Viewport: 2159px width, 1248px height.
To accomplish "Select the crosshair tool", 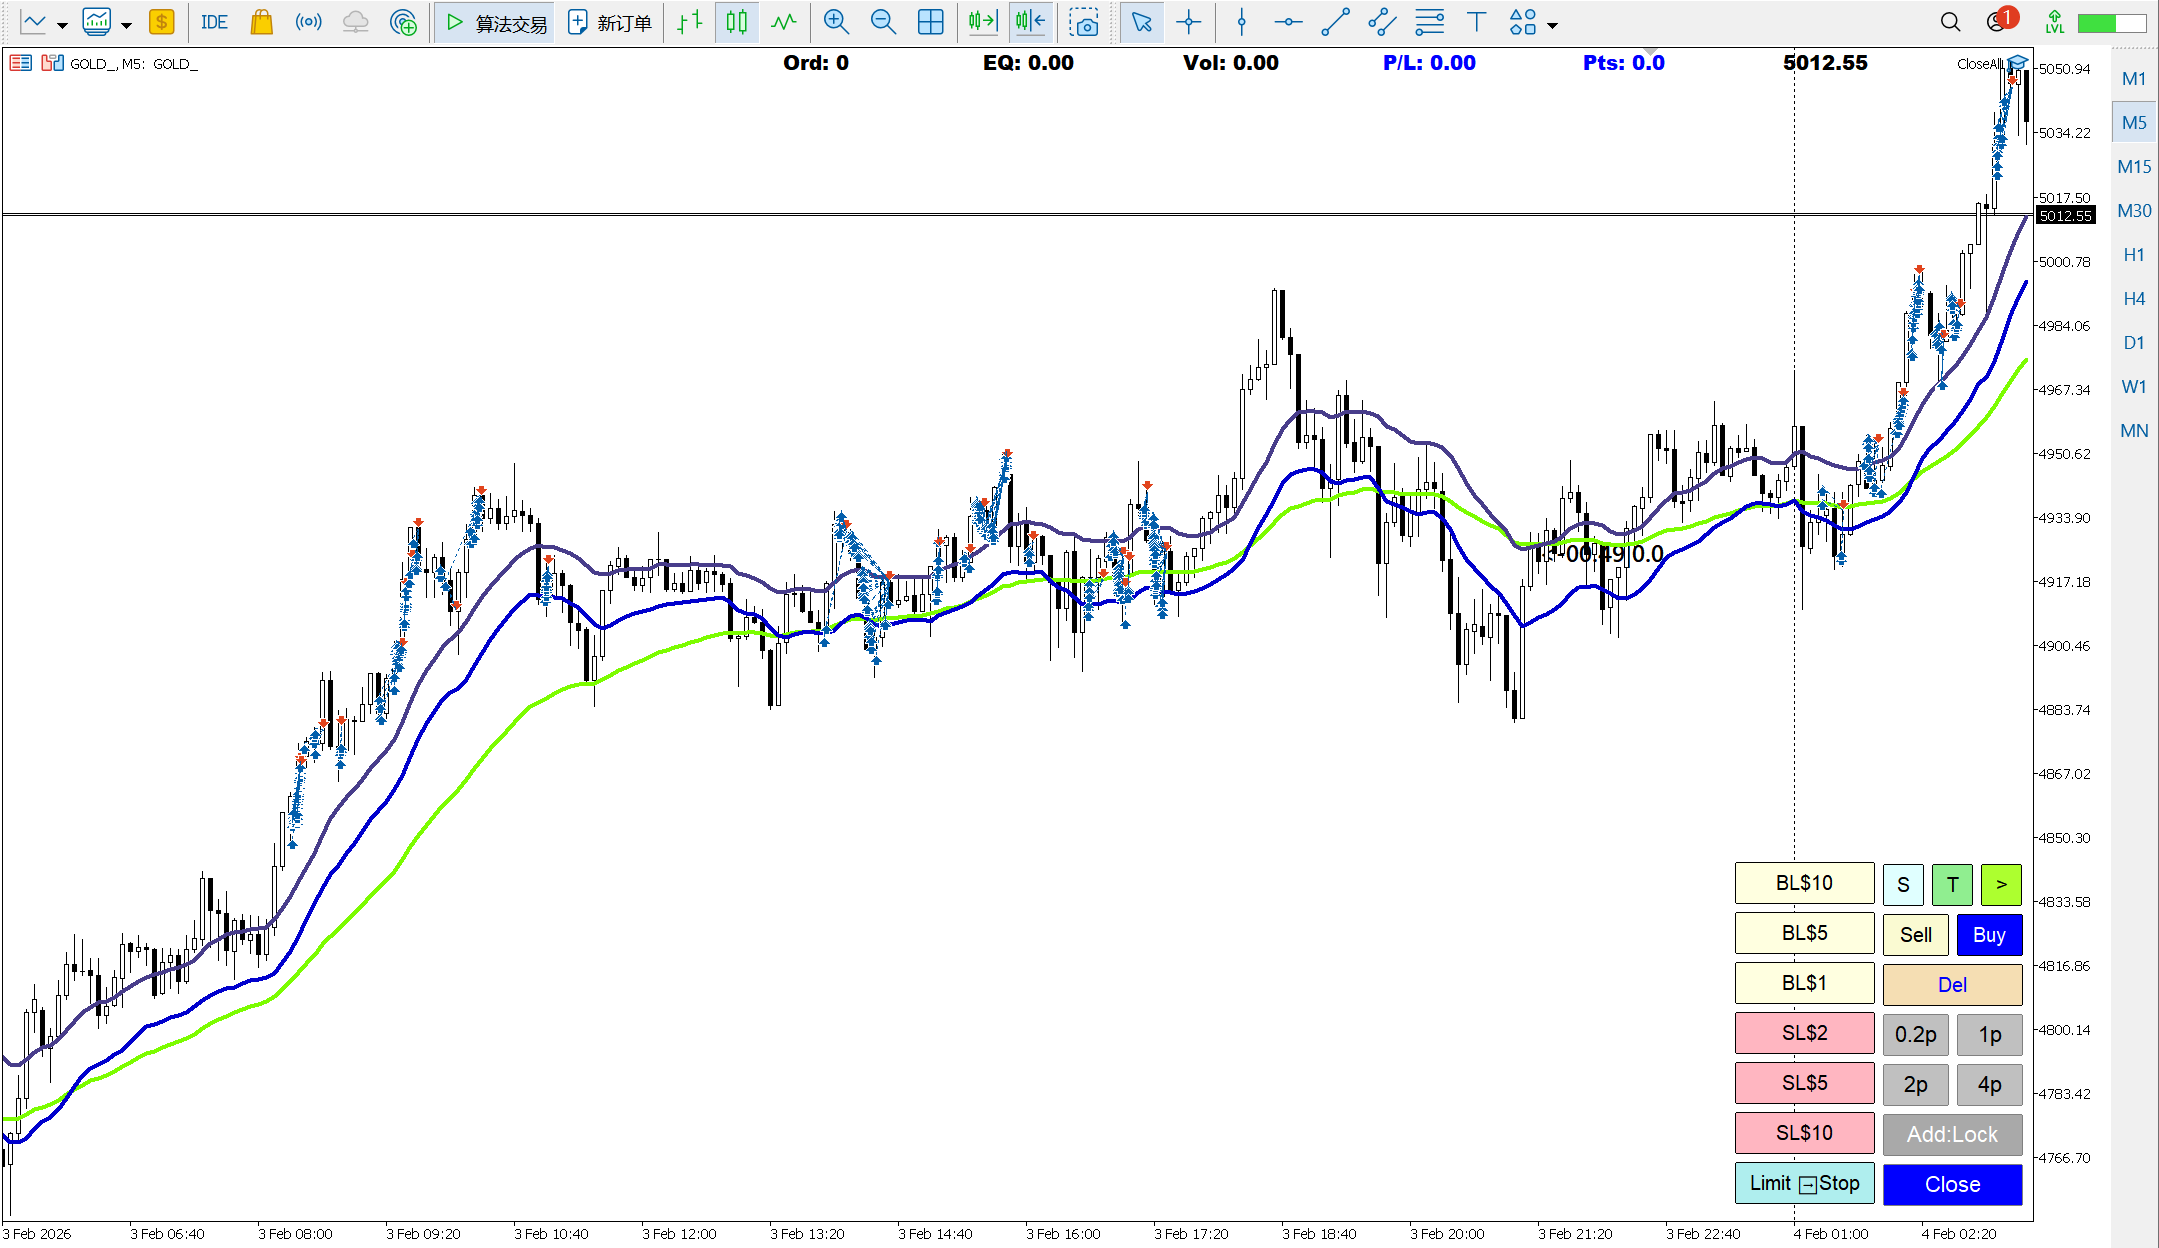I will [x=1188, y=22].
